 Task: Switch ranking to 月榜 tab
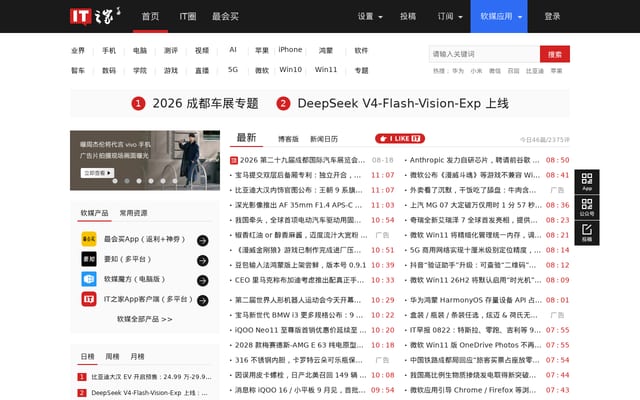pos(137,357)
